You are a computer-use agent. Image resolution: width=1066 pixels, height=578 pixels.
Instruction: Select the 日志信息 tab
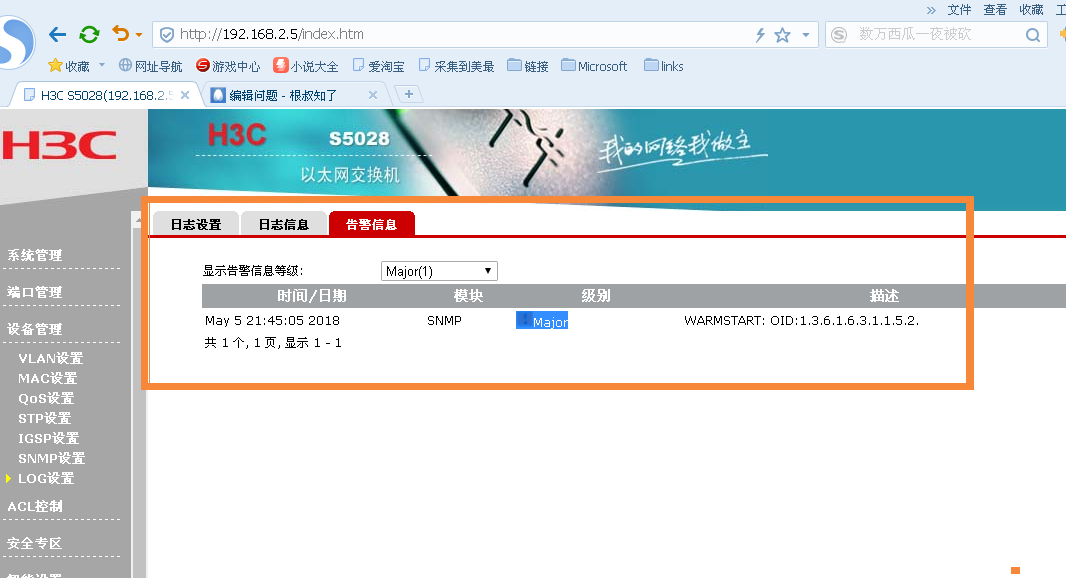(x=283, y=224)
